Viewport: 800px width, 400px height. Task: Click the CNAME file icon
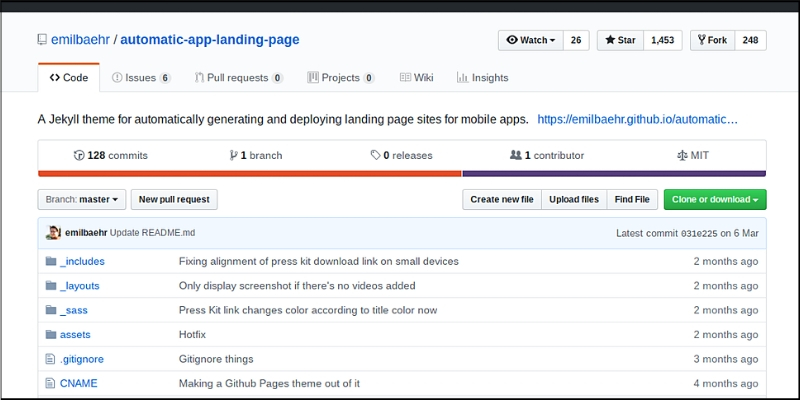(50, 383)
